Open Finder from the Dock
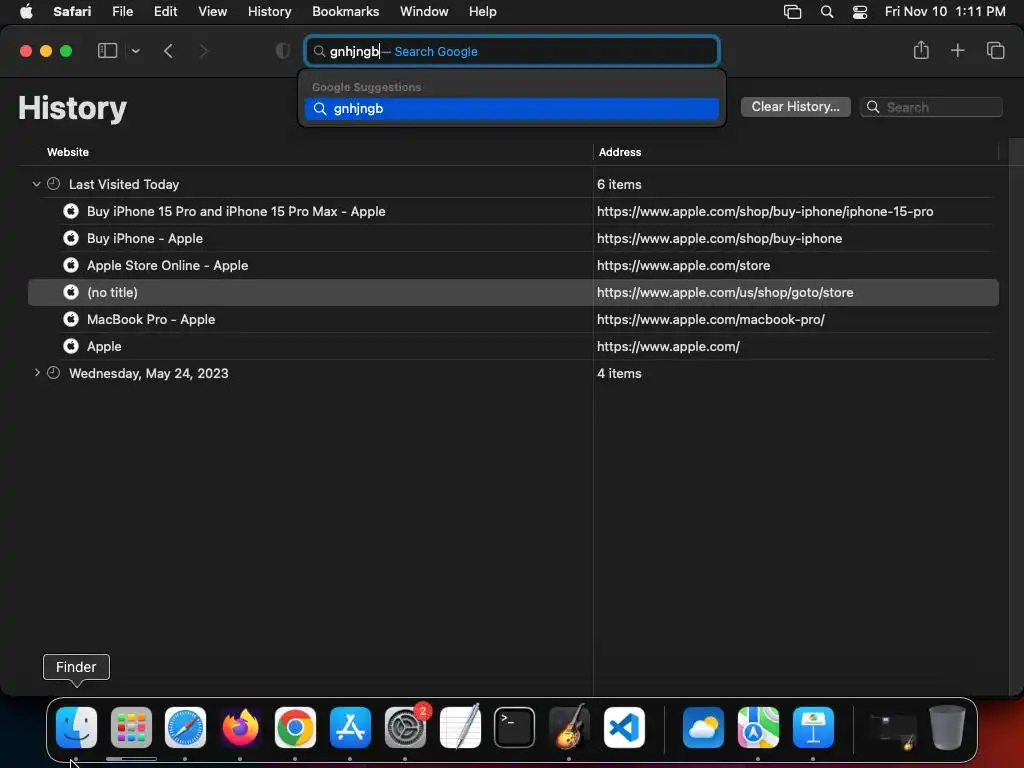1024x768 pixels. pyautogui.click(x=76, y=727)
